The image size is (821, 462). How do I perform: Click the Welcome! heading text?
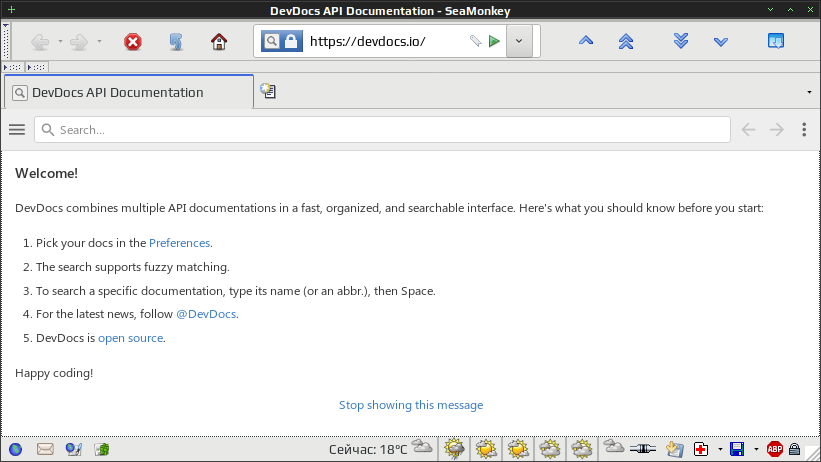47,173
